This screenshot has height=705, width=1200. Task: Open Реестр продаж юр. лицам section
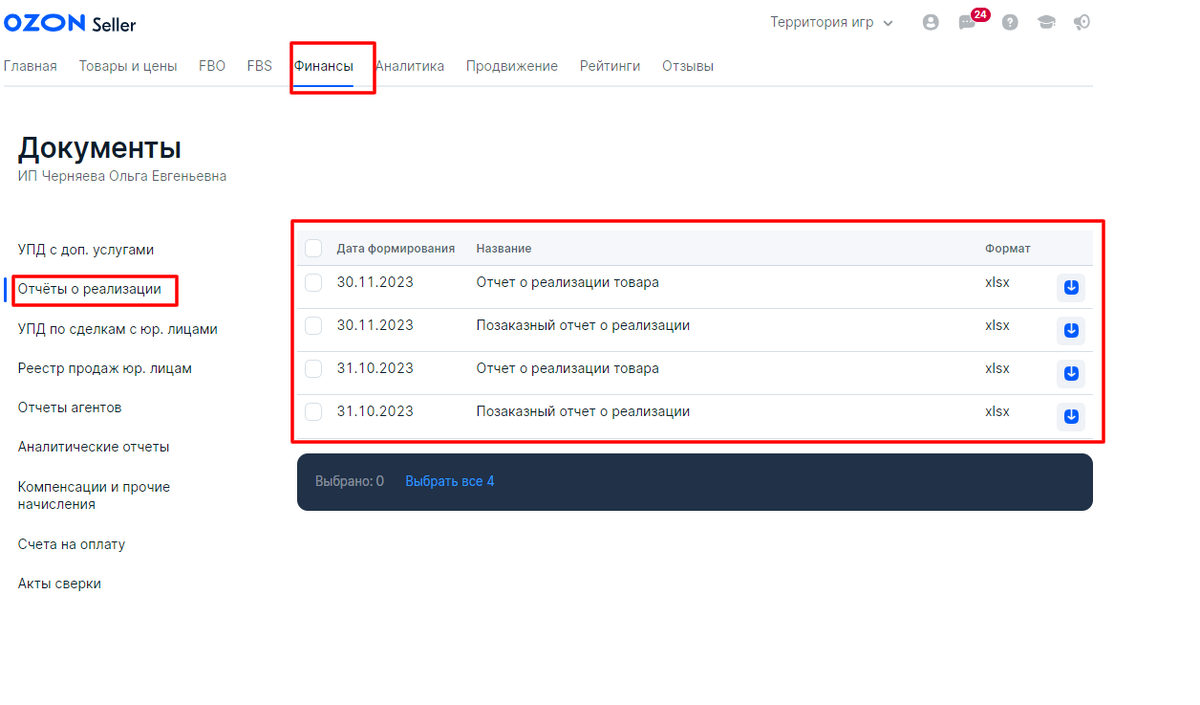[105, 368]
